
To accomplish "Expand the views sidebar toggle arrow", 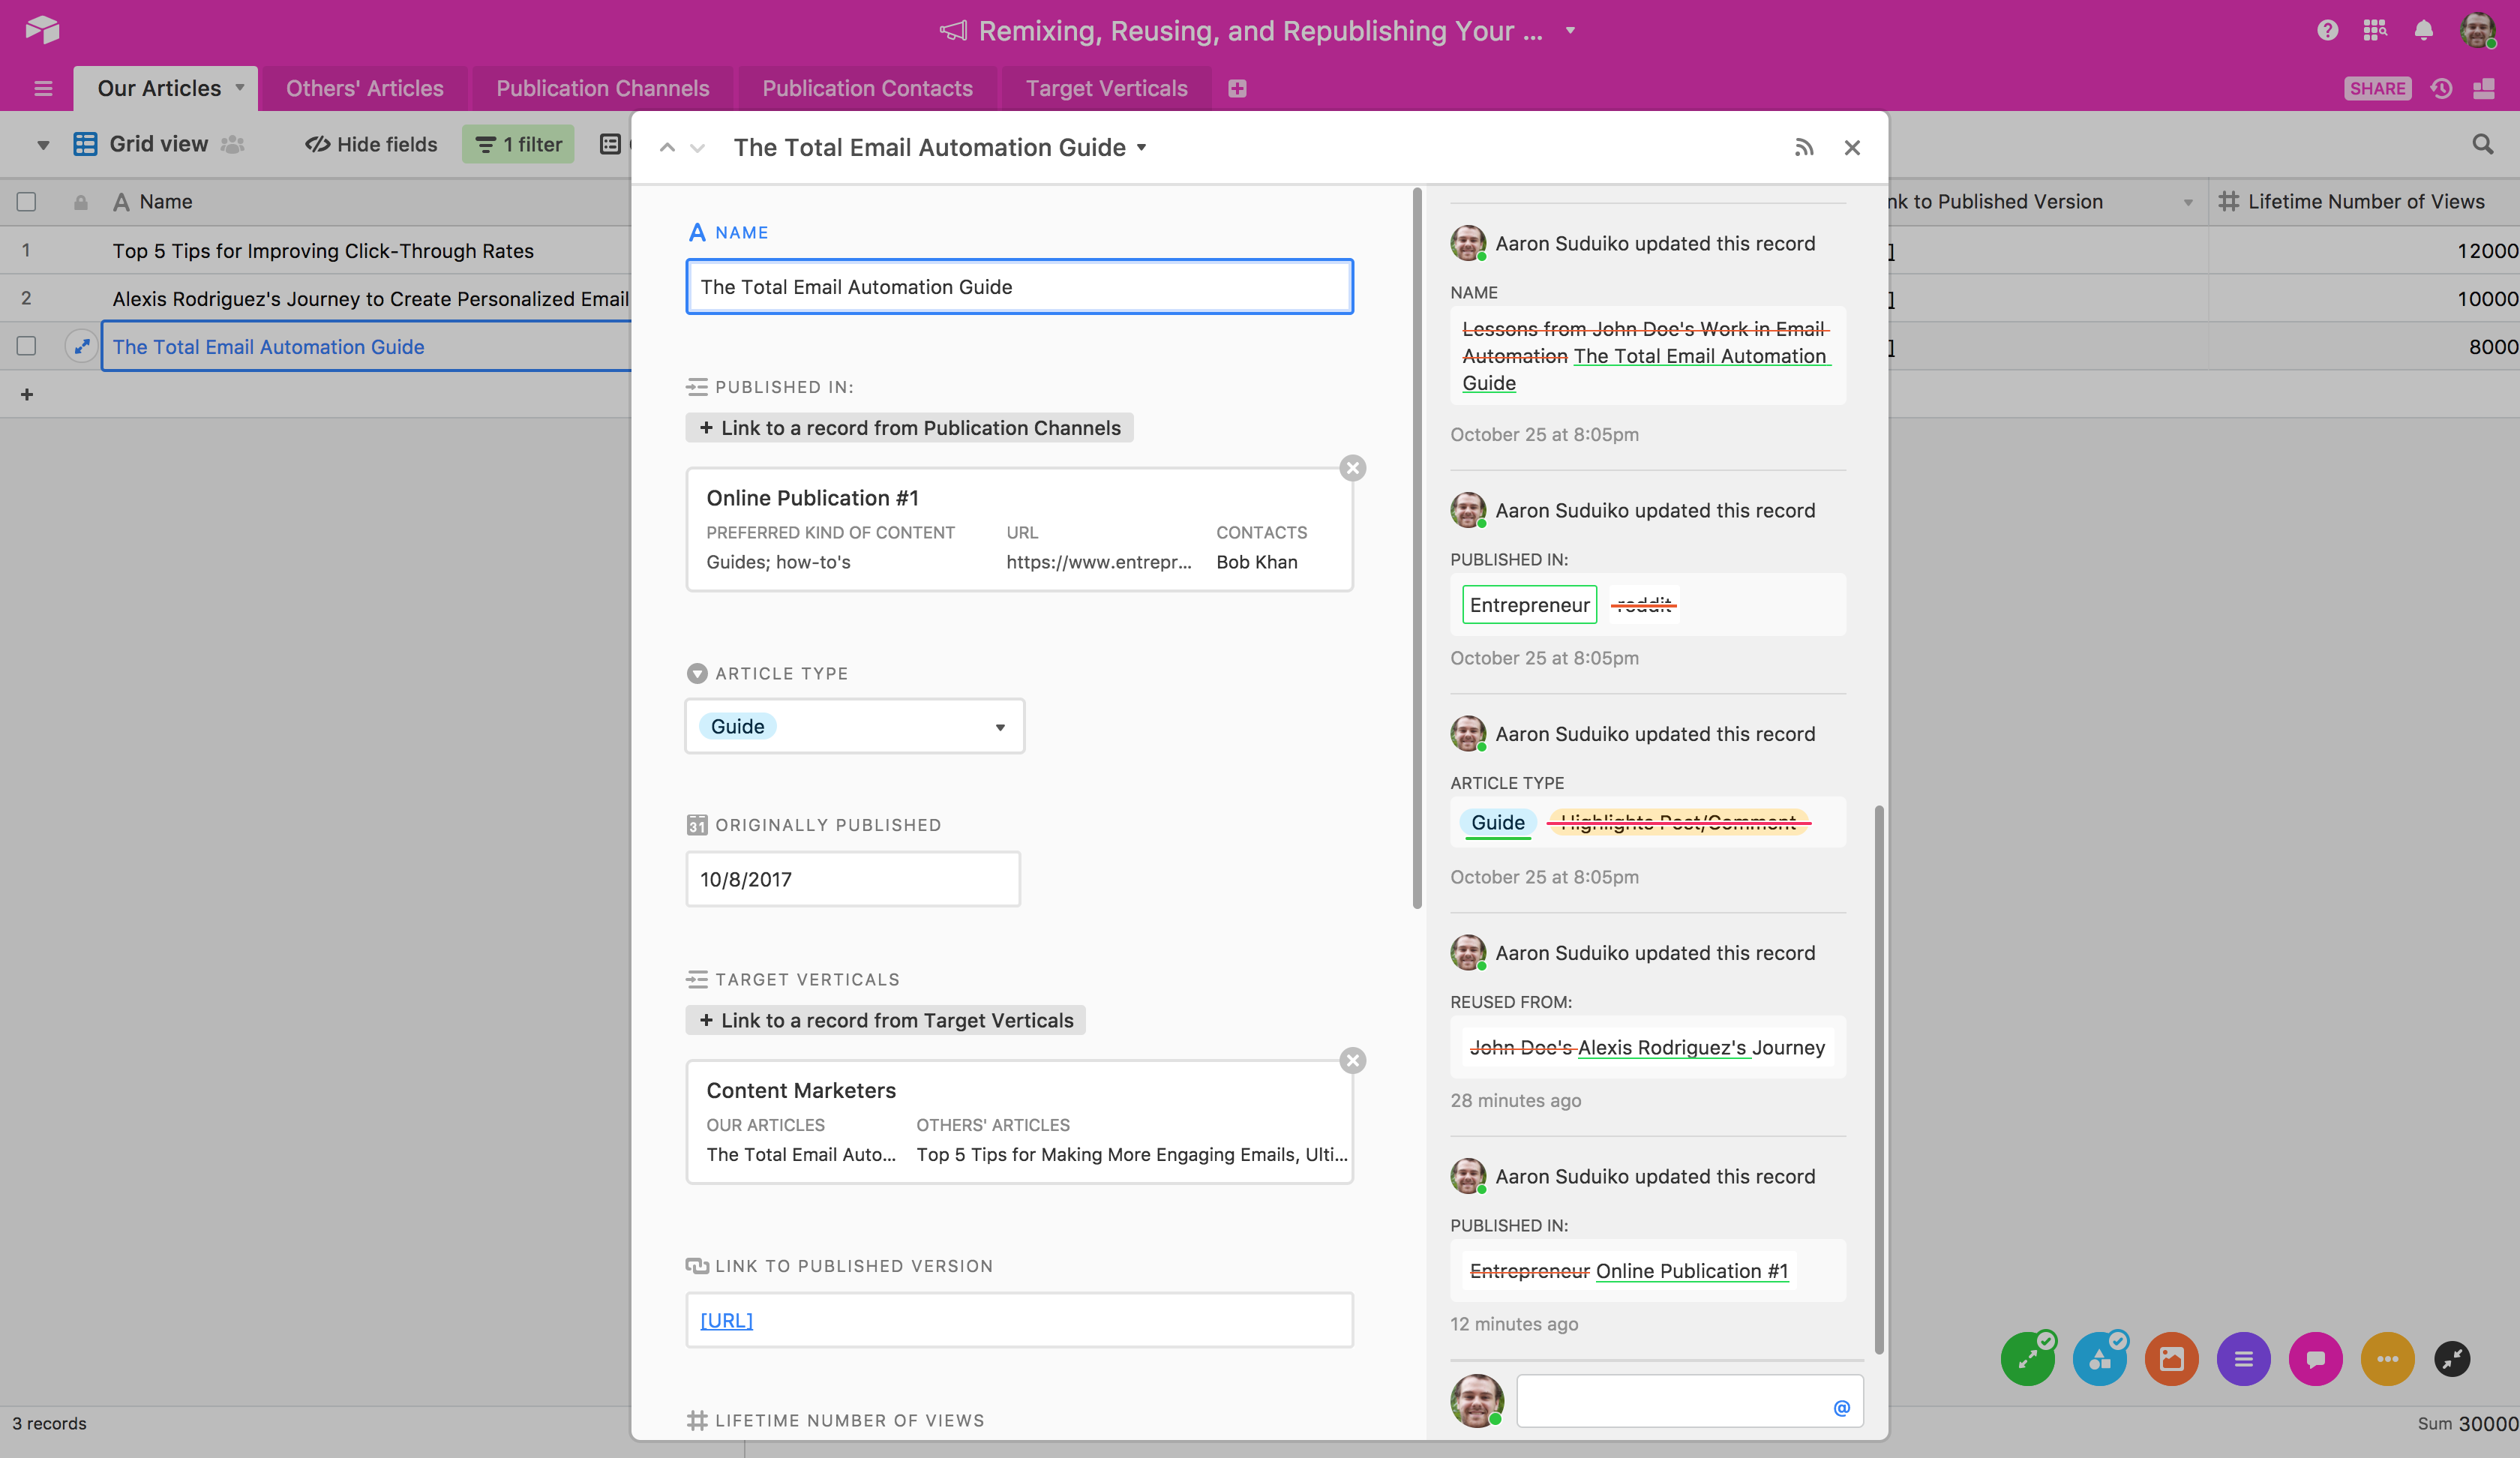I will (43, 145).
